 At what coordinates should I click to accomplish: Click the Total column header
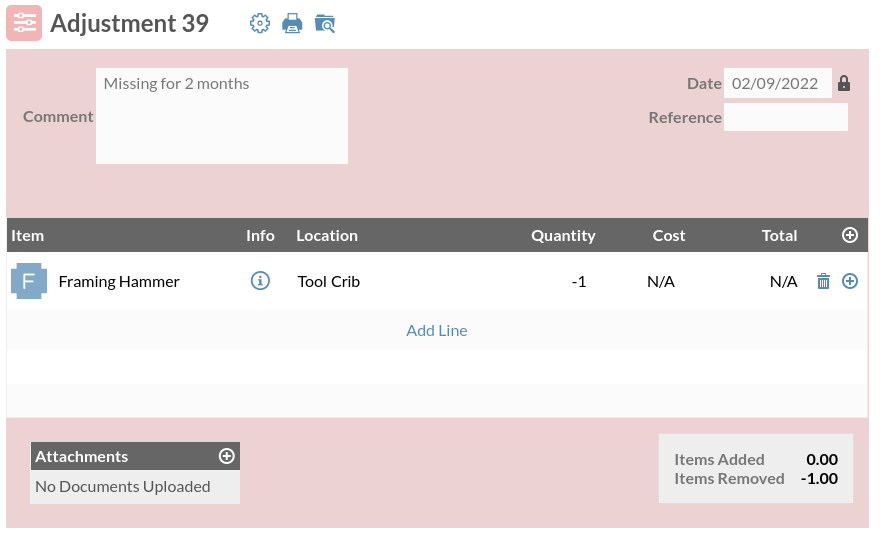(x=779, y=236)
